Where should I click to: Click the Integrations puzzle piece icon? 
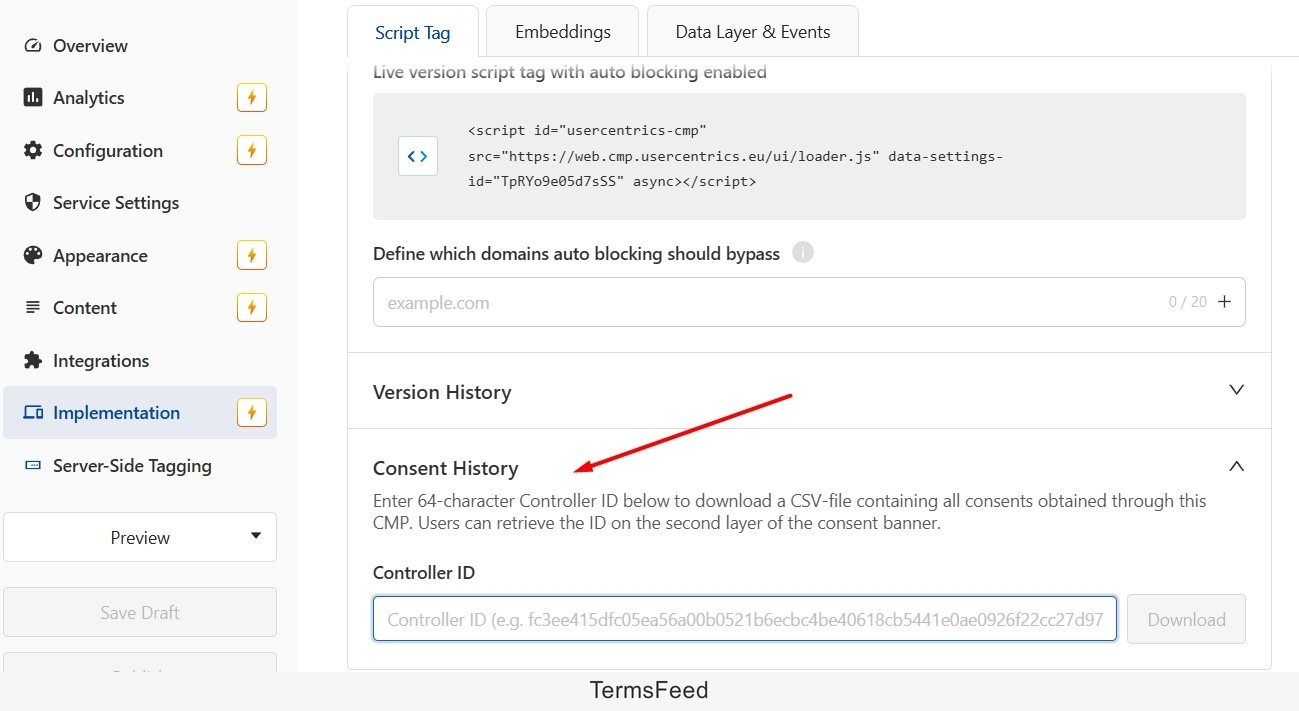point(33,361)
